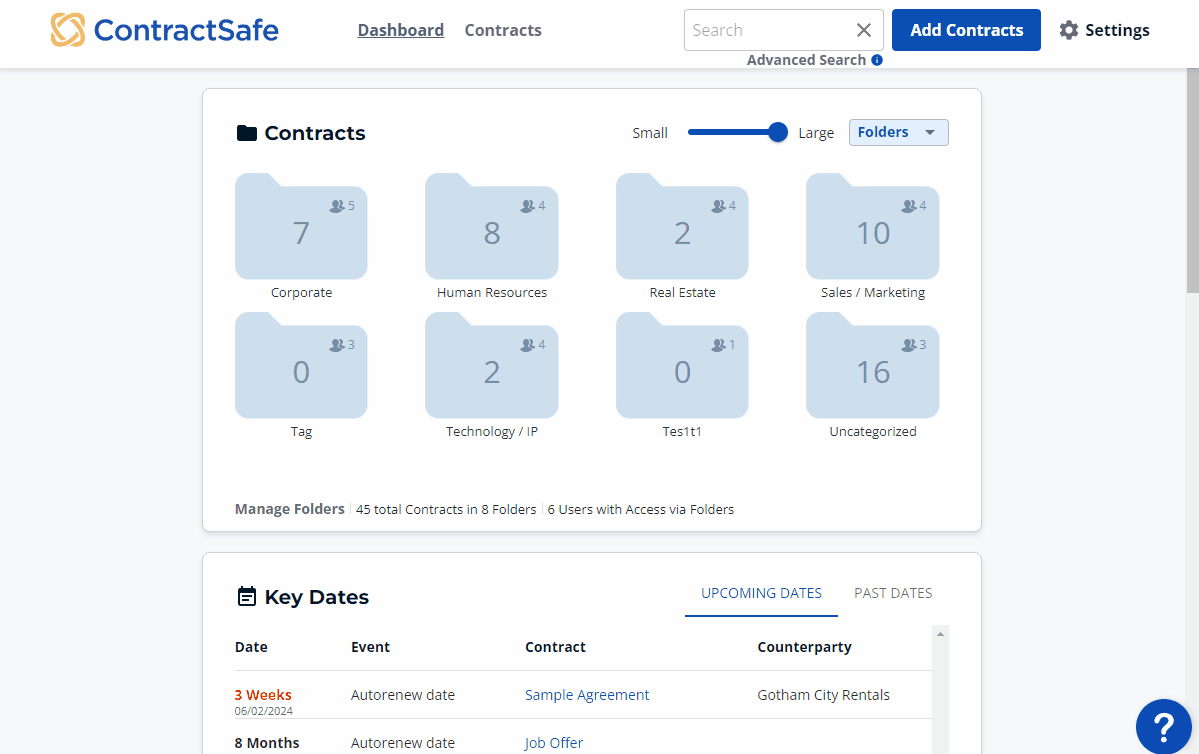Click the ContractSafe logo
The width and height of the screenshot is (1199, 754).
[x=165, y=30]
